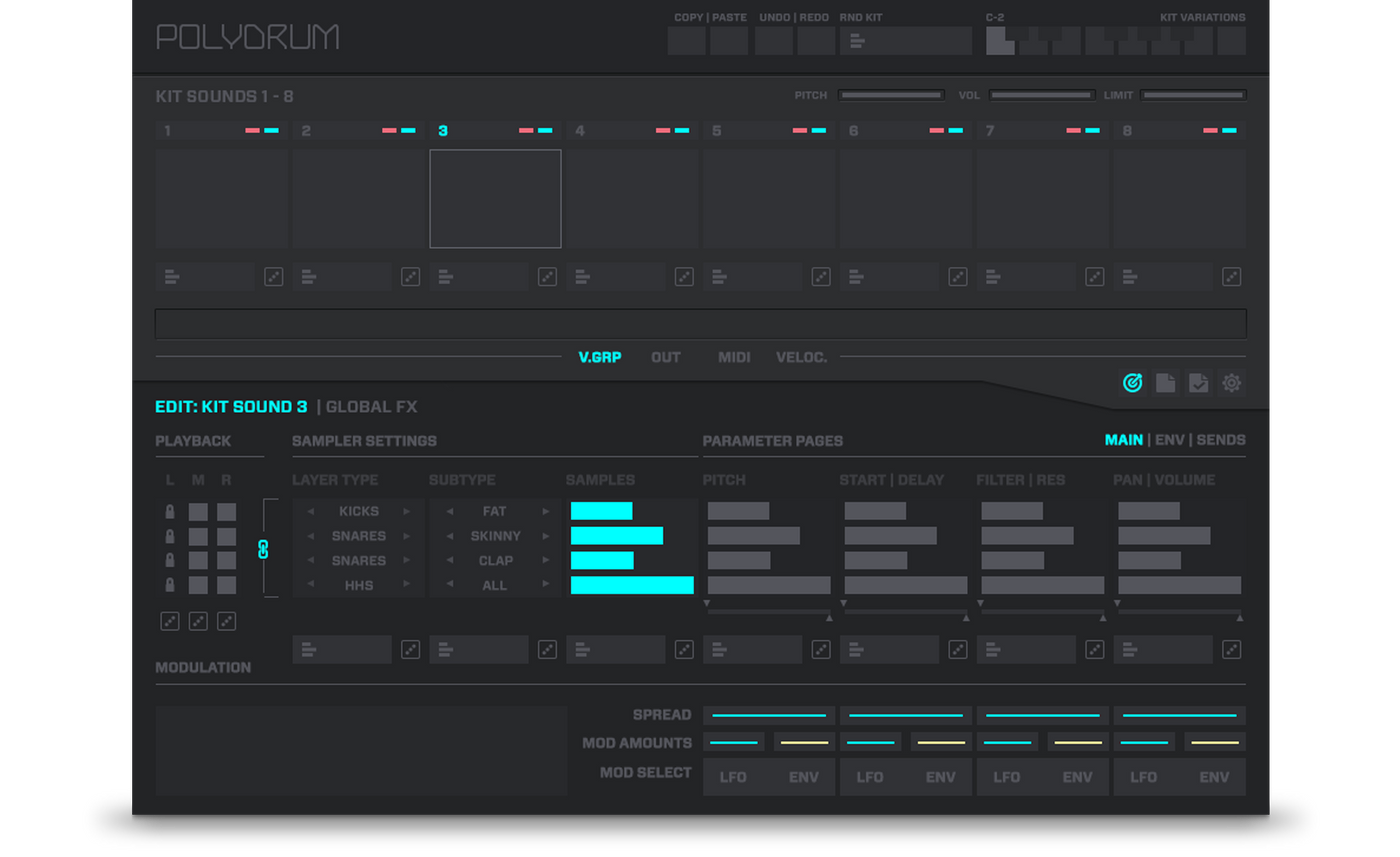Randomize Subtype using its dice icon
The height and width of the screenshot is (857, 1400).
(547, 650)
